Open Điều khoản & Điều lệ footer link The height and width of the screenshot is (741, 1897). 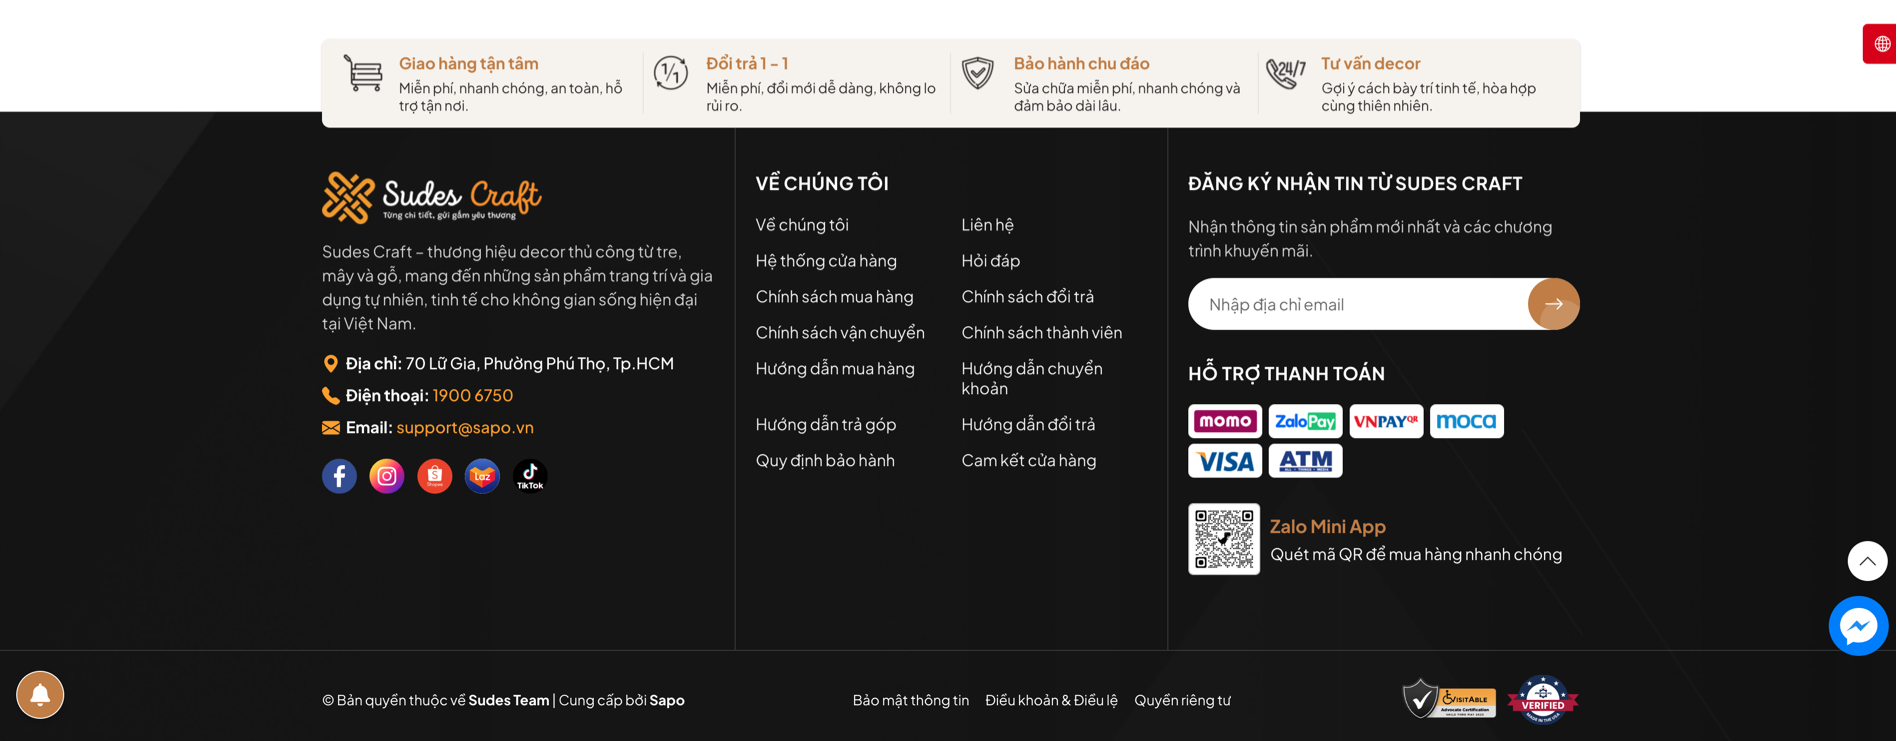[1051, 701]
